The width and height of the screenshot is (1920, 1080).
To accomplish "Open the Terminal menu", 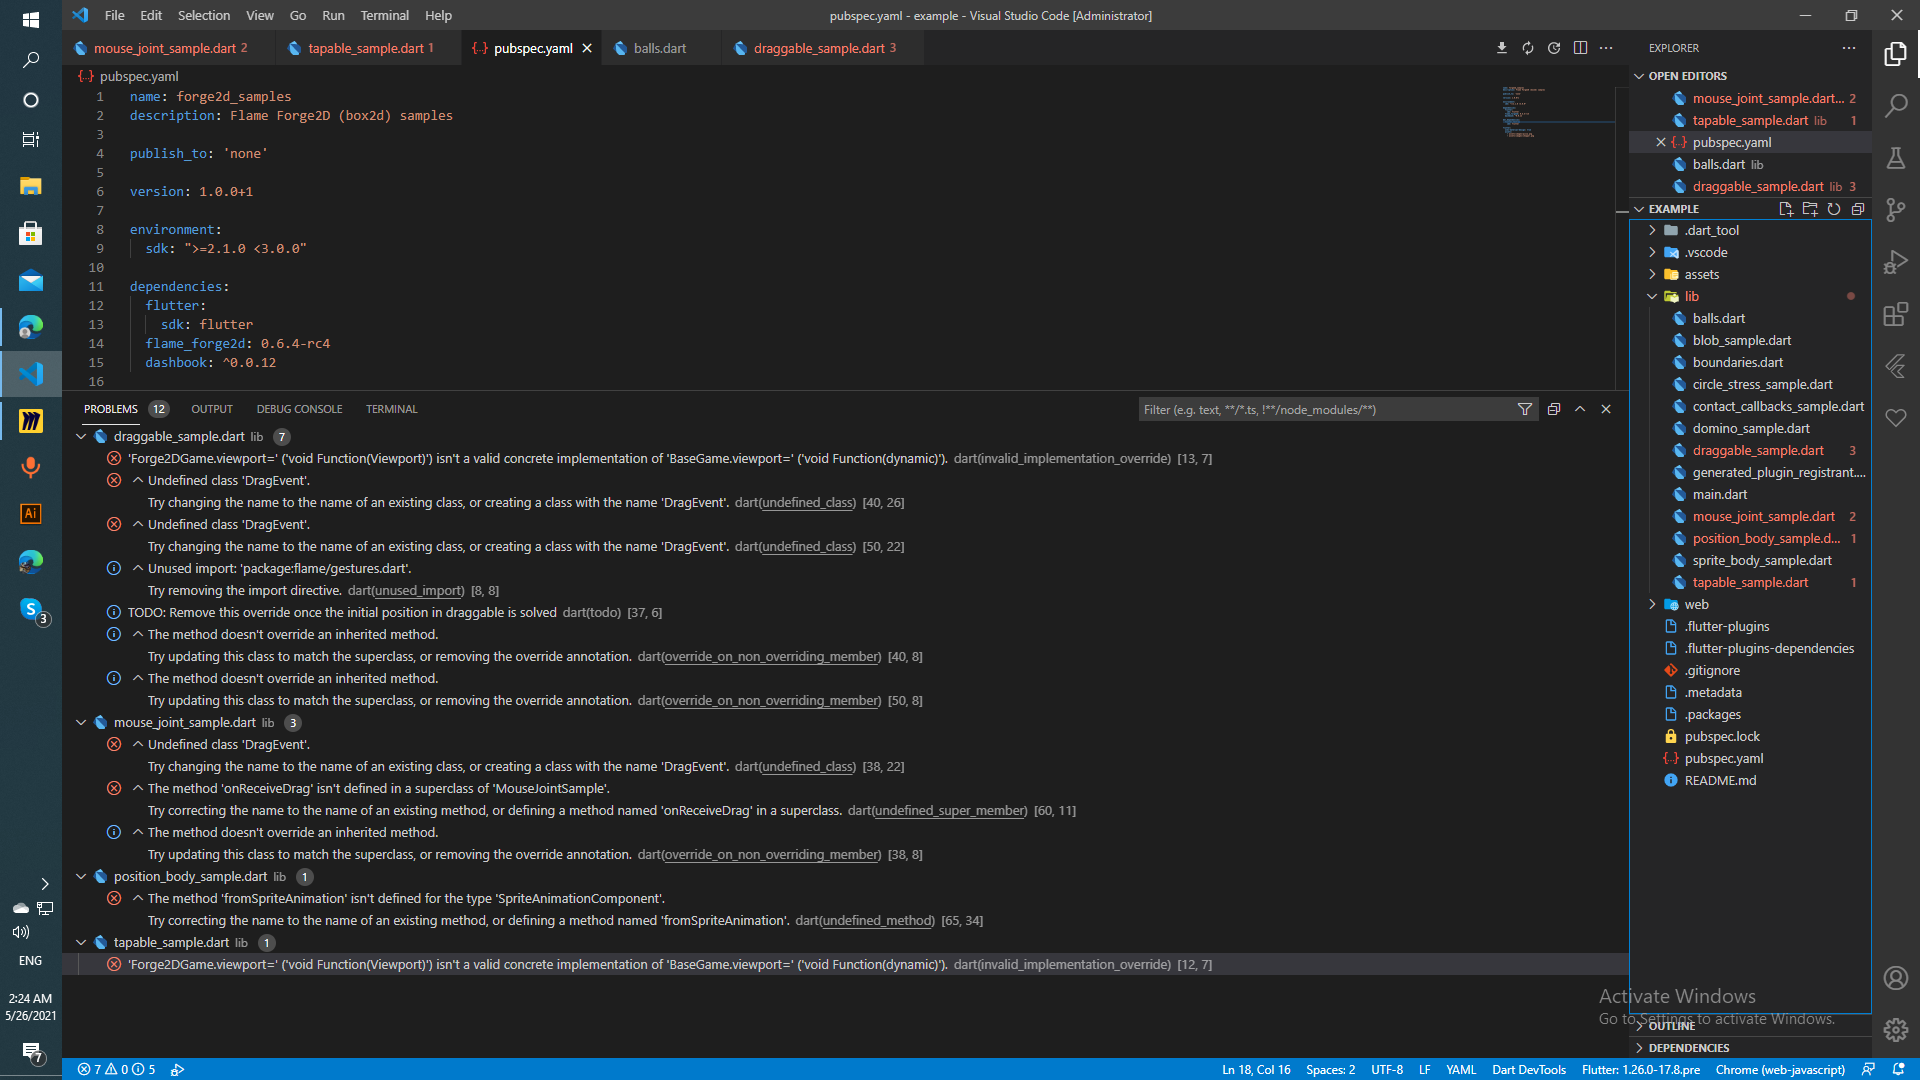I will point(384,15).
